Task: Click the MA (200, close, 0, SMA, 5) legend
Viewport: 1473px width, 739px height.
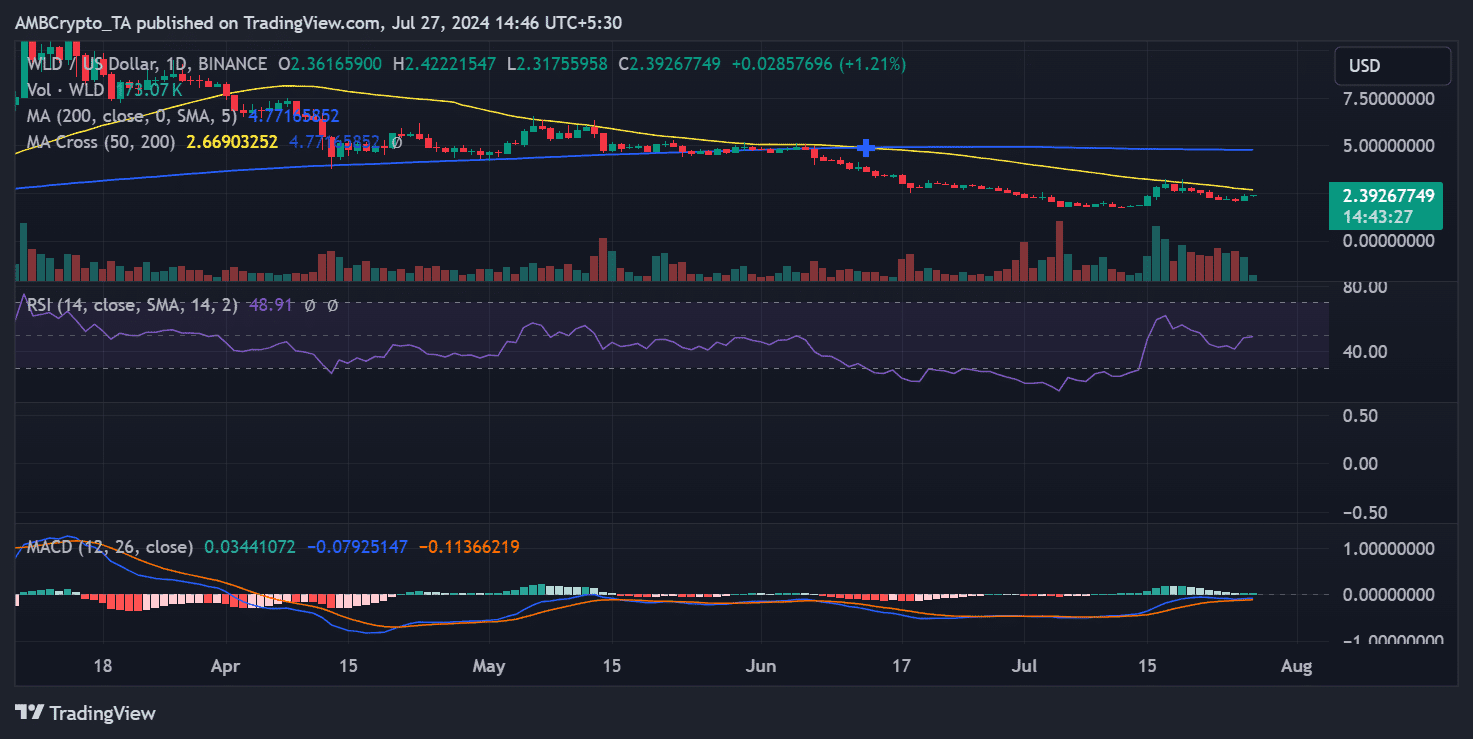Action: pos(134,116)
